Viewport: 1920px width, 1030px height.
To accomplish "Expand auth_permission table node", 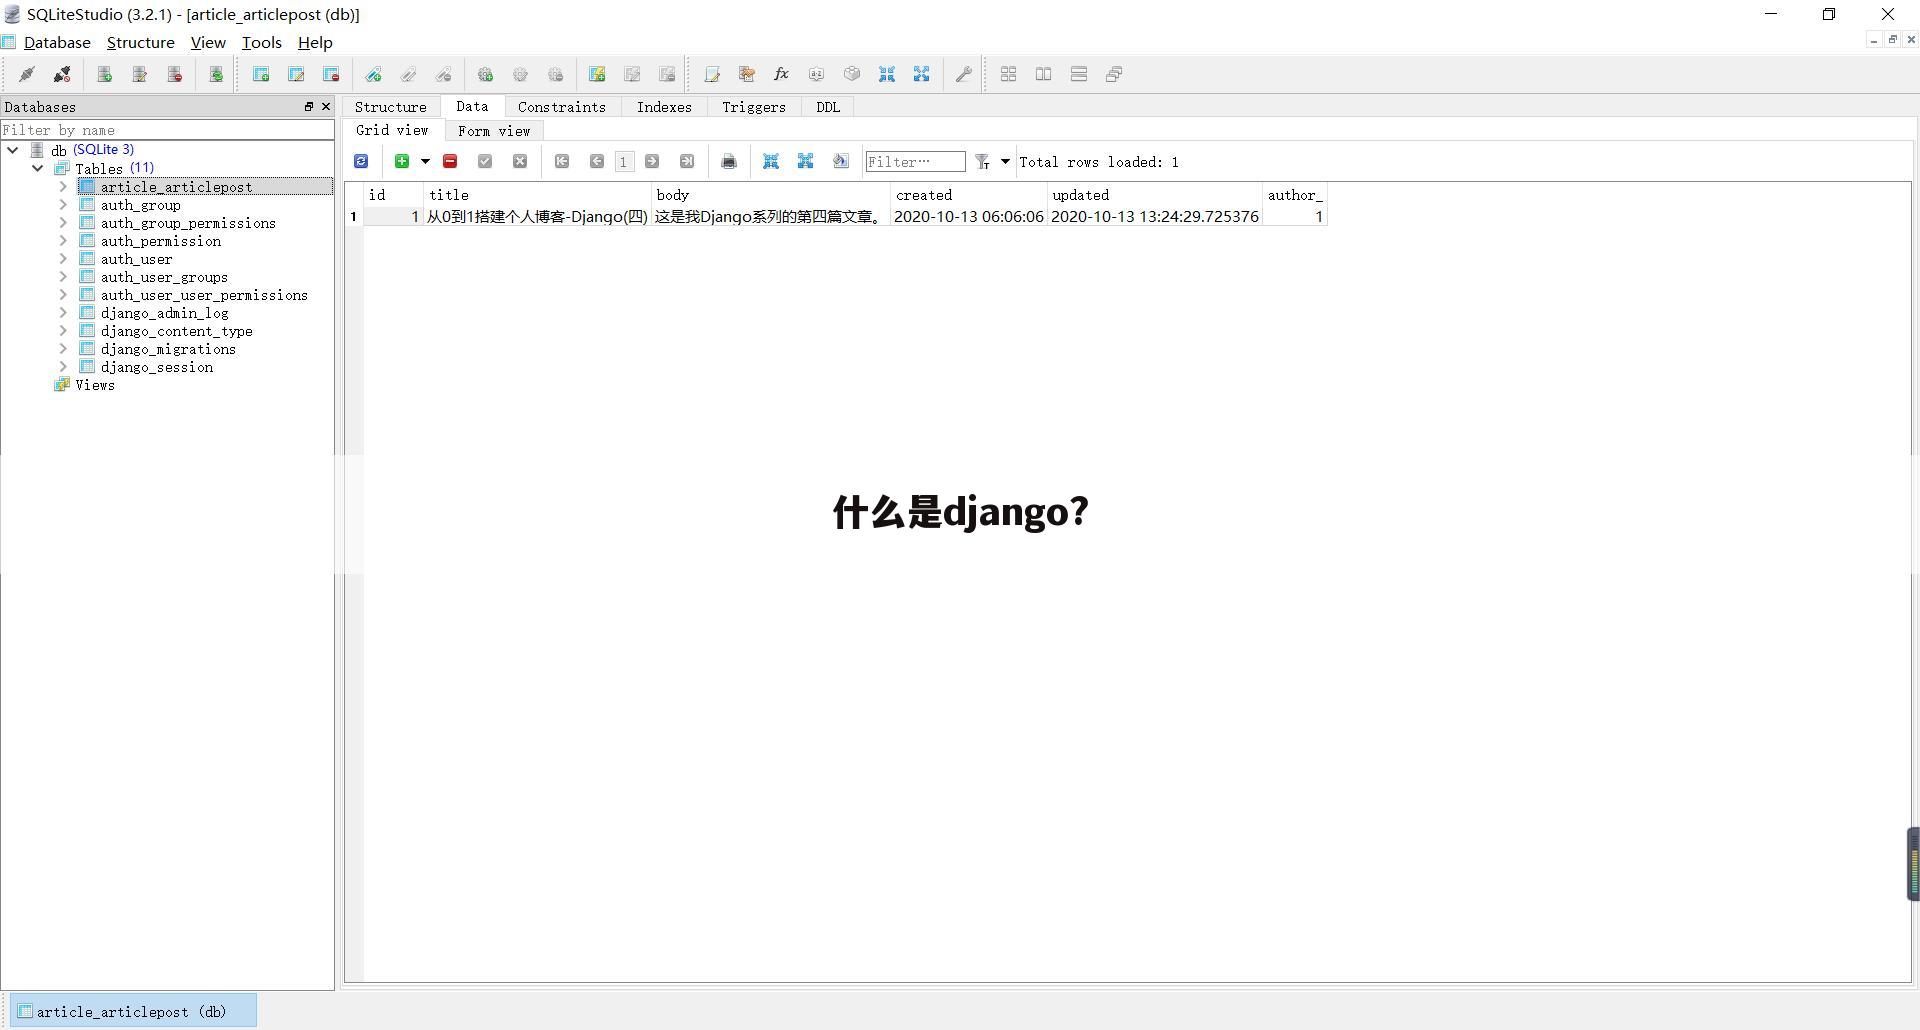I will tap(63, 240).
